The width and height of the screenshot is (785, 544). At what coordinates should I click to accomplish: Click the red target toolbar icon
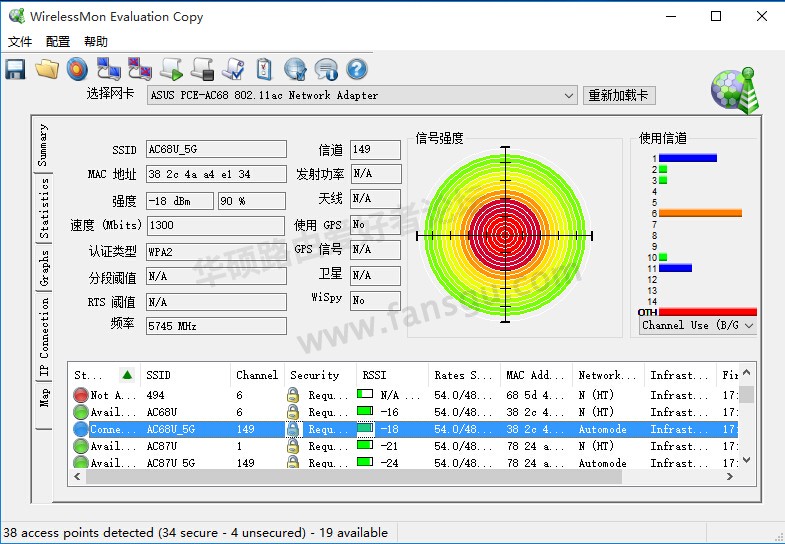point(77,69)
